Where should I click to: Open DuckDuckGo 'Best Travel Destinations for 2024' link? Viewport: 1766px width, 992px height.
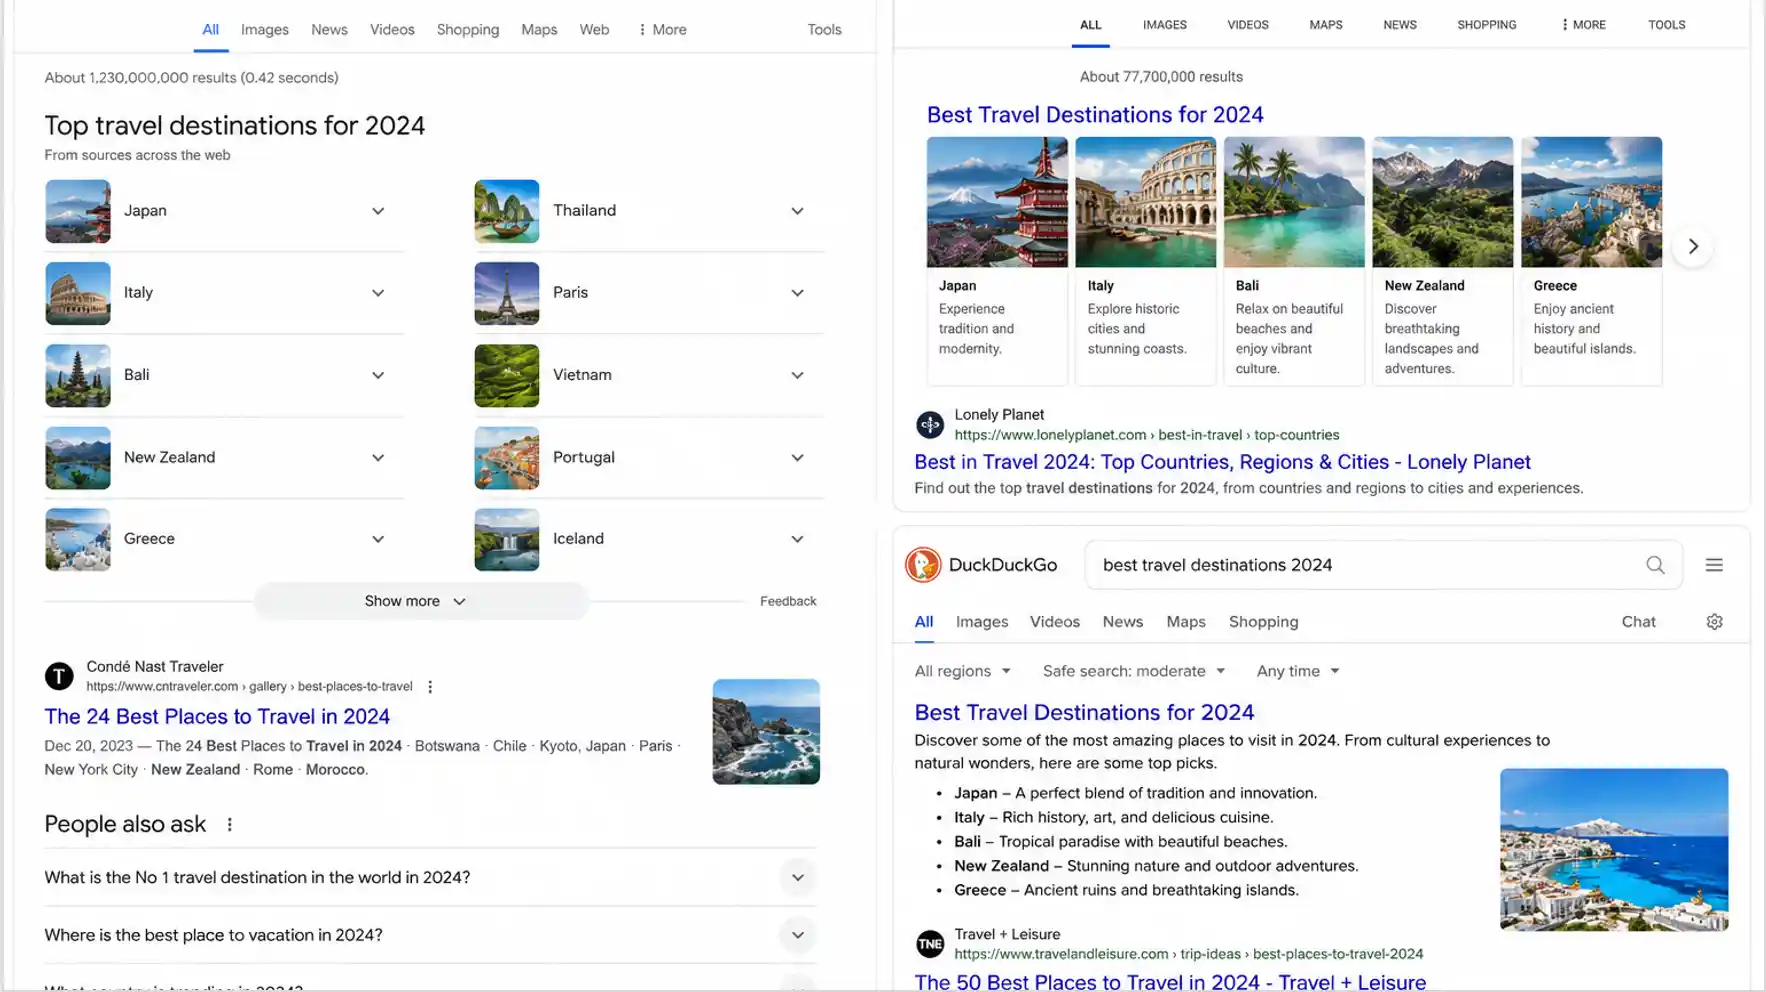click(x=1084, y=712)
